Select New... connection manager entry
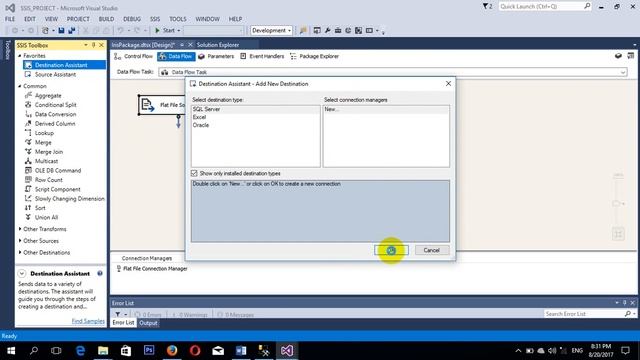Screen dimensions: 640x360 pos(332,109)
